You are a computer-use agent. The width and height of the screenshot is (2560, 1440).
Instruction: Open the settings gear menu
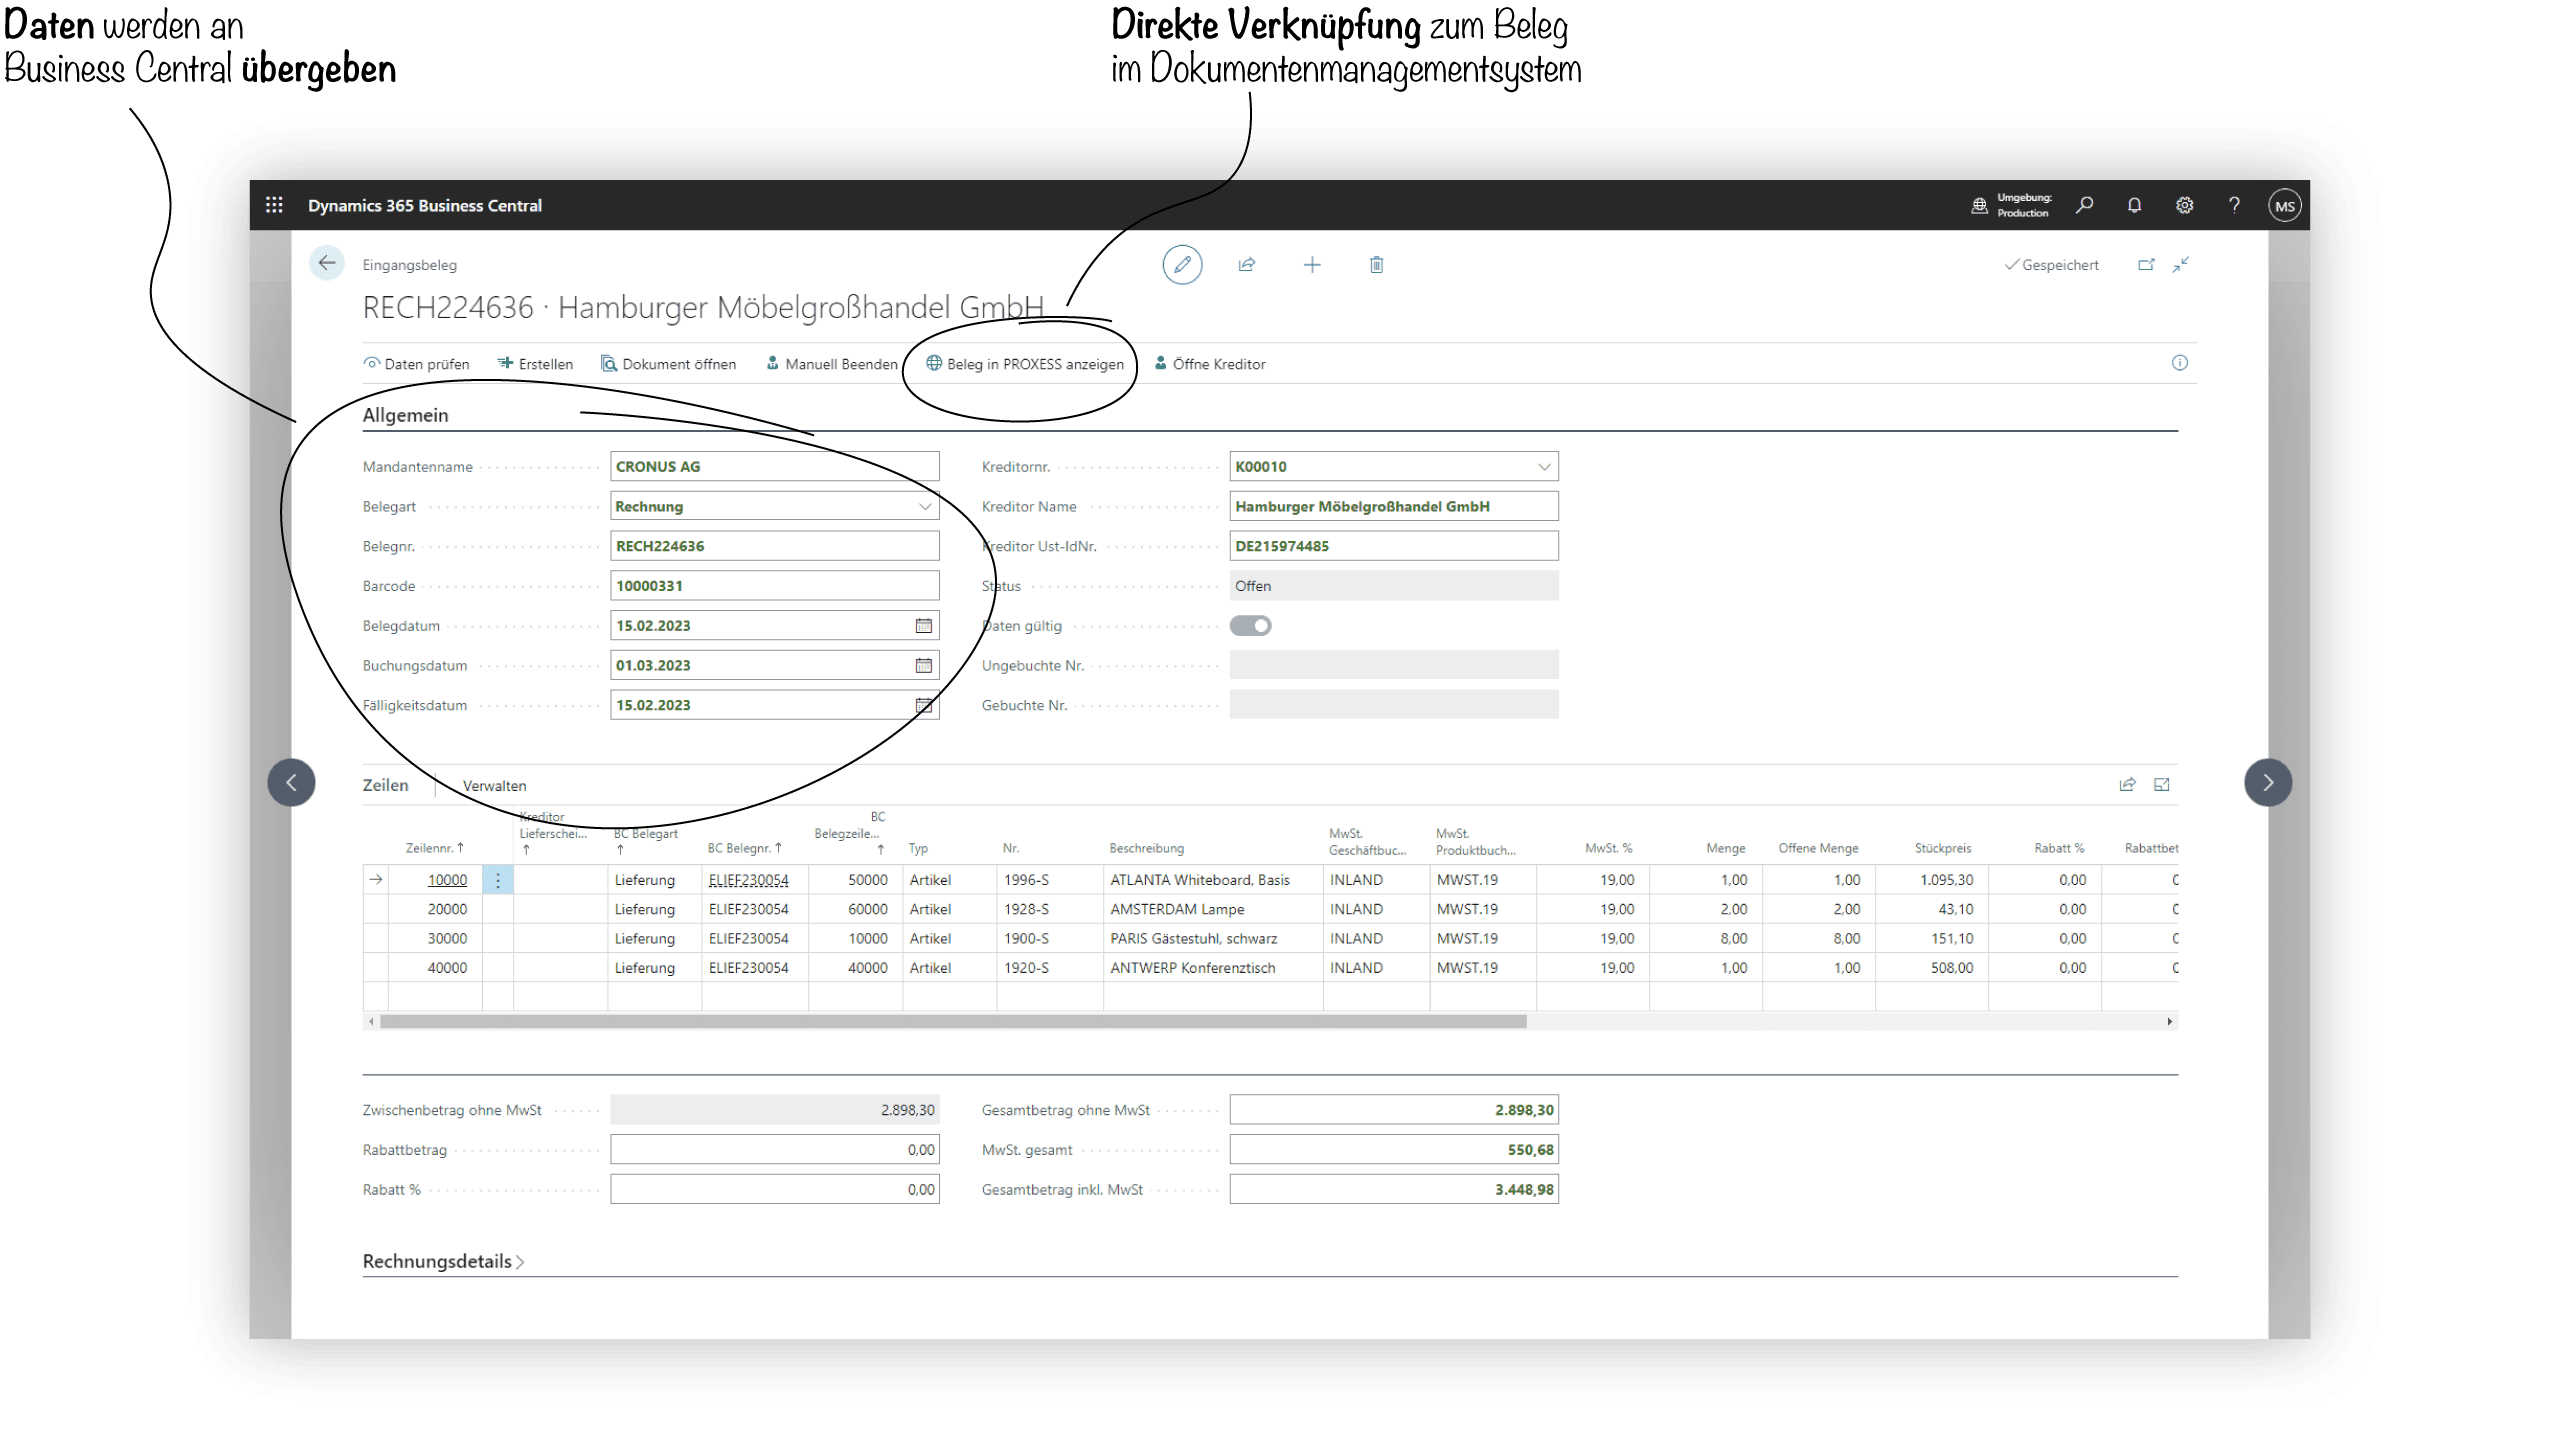[2185, 205]
